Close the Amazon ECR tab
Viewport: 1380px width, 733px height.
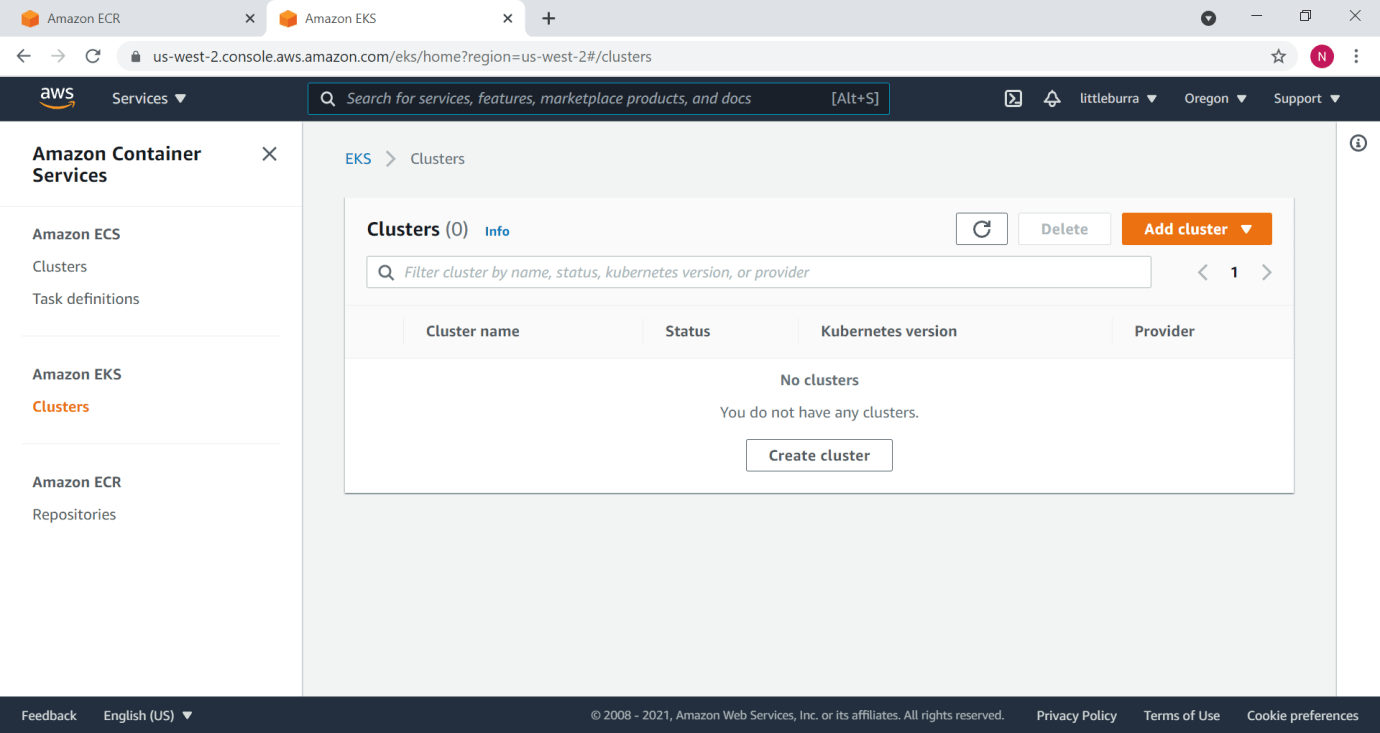[x=249, y=18]
